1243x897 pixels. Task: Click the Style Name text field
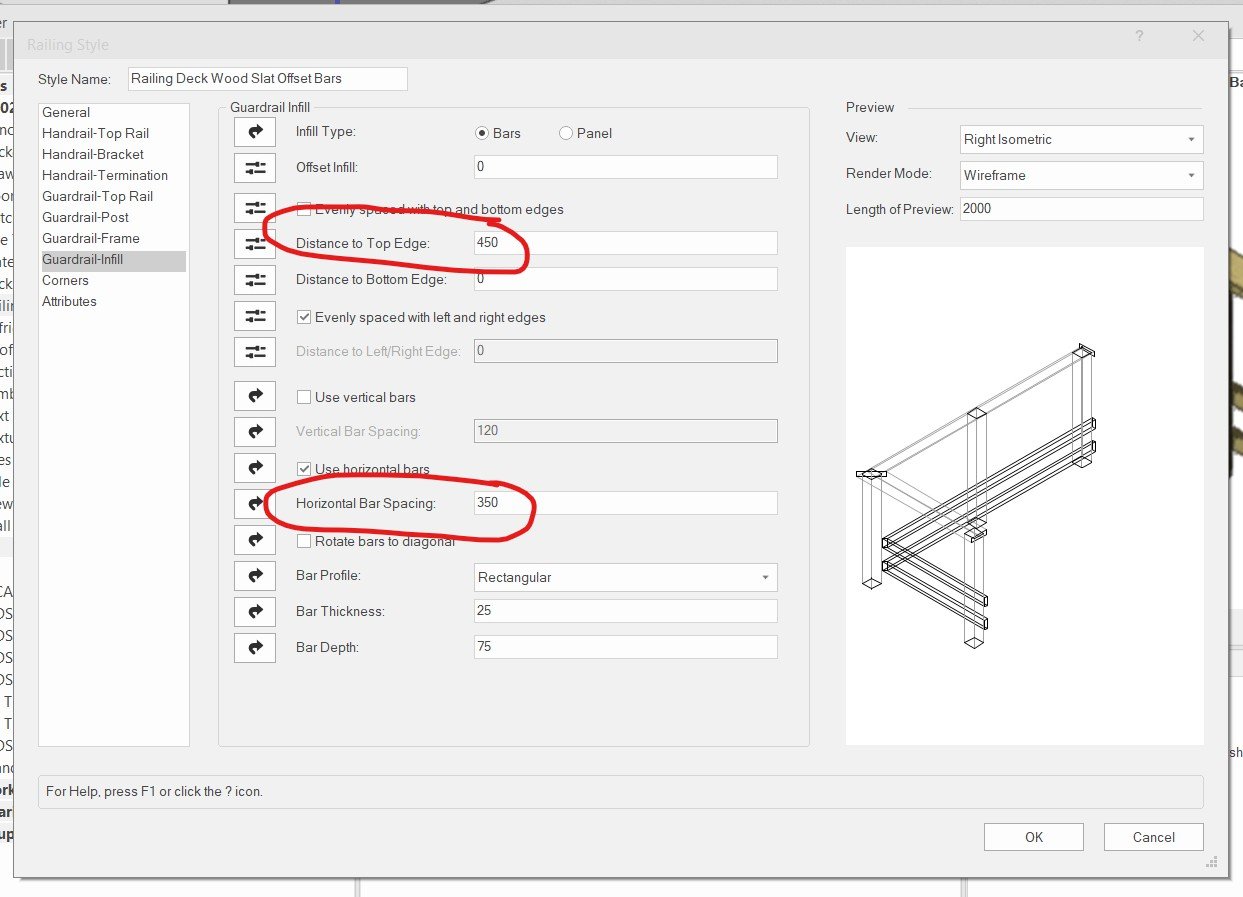[x=267, y=78]
